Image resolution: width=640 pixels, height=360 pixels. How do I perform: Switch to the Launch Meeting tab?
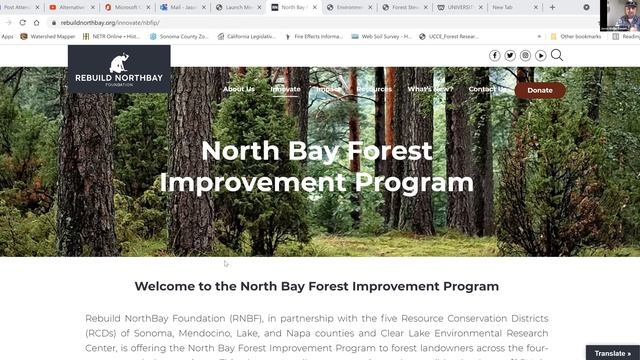238,7
